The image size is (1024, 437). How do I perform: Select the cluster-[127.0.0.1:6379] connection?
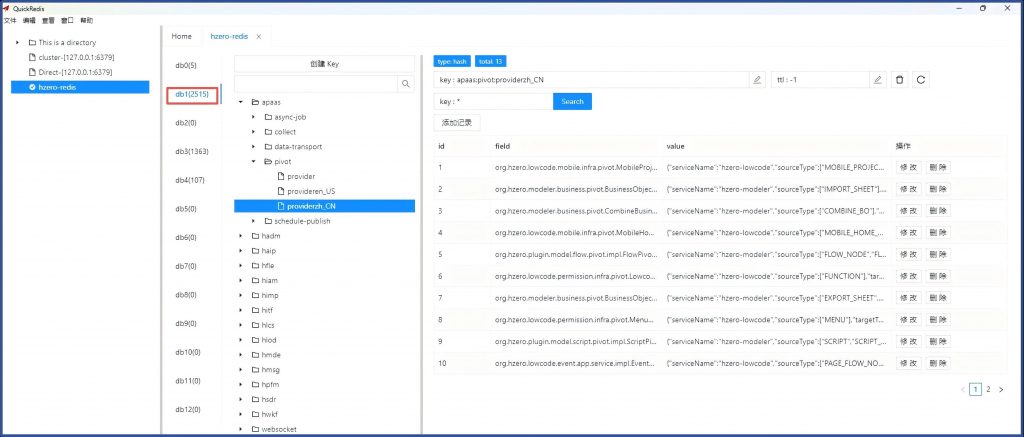pos(68,57)
